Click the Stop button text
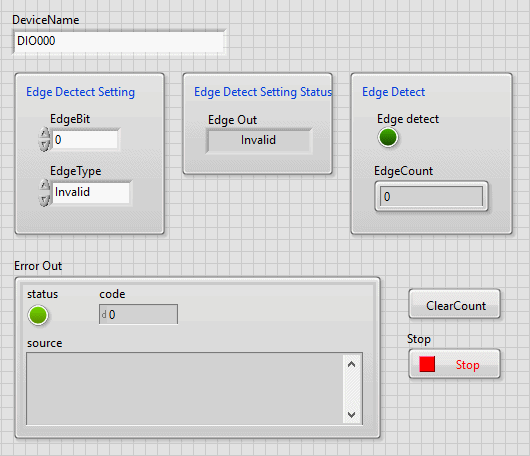 pyautogui.click(x=467, y=365)
